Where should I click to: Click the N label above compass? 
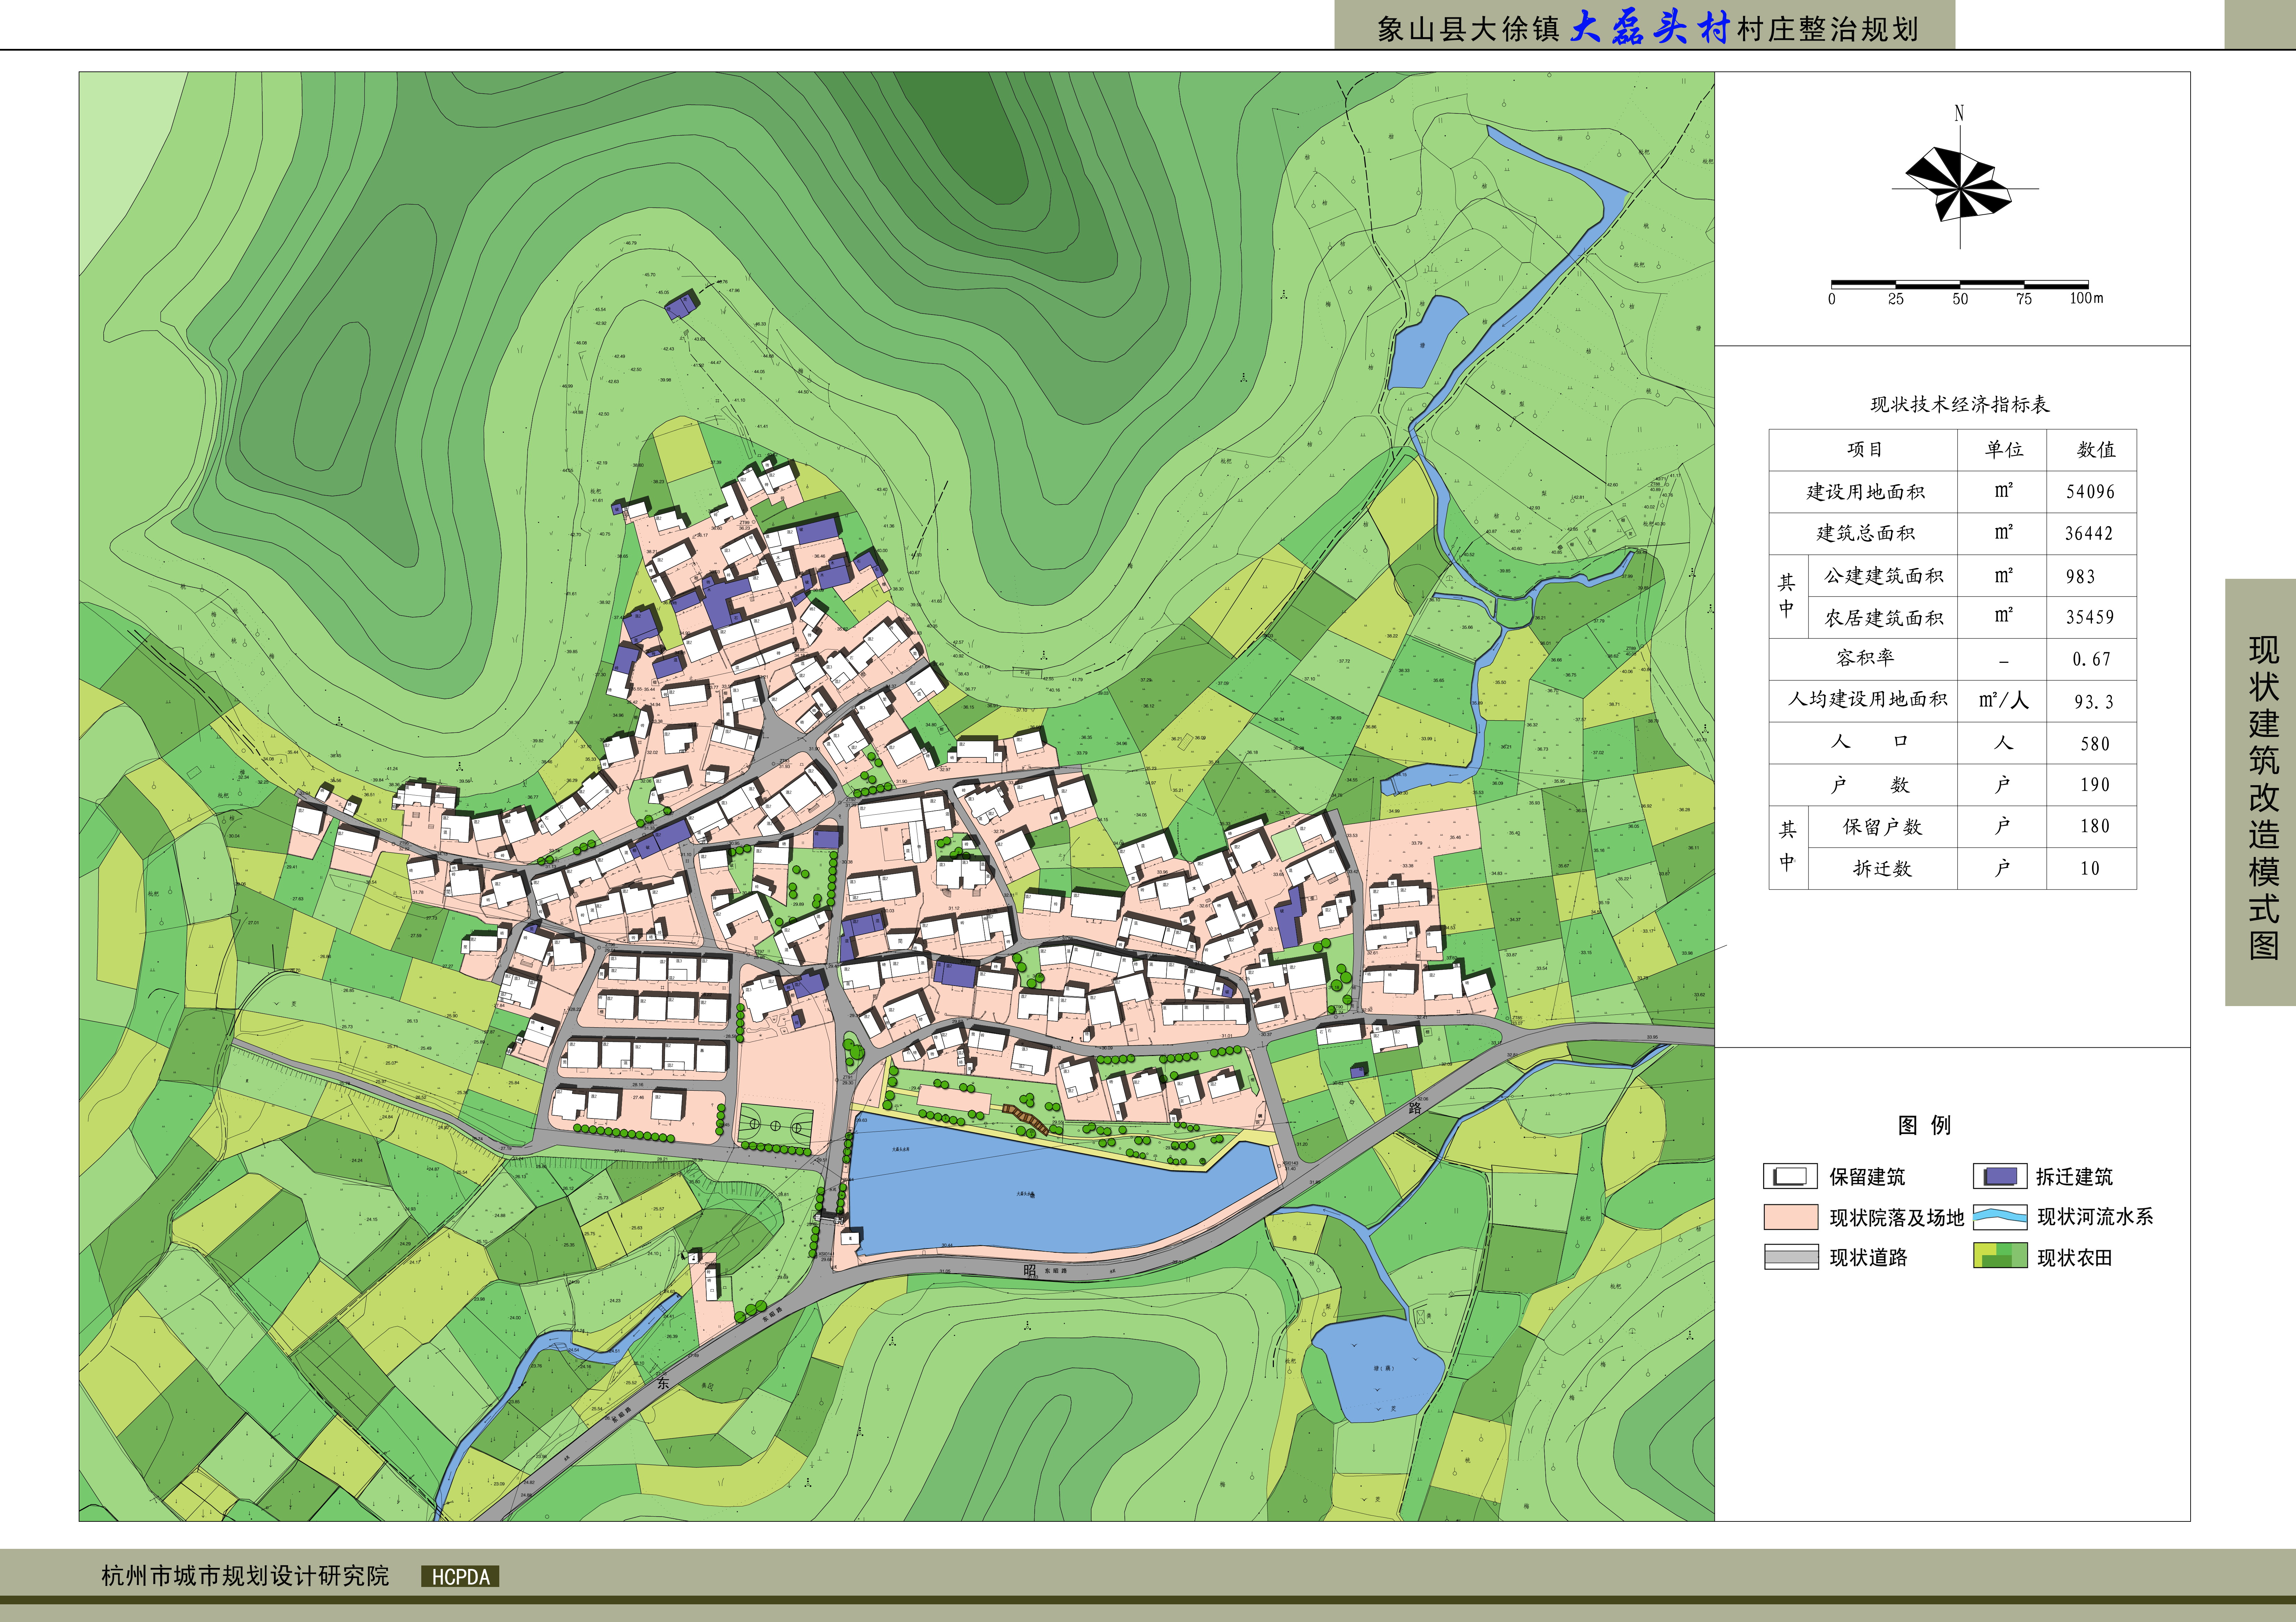coord(1959,113)
